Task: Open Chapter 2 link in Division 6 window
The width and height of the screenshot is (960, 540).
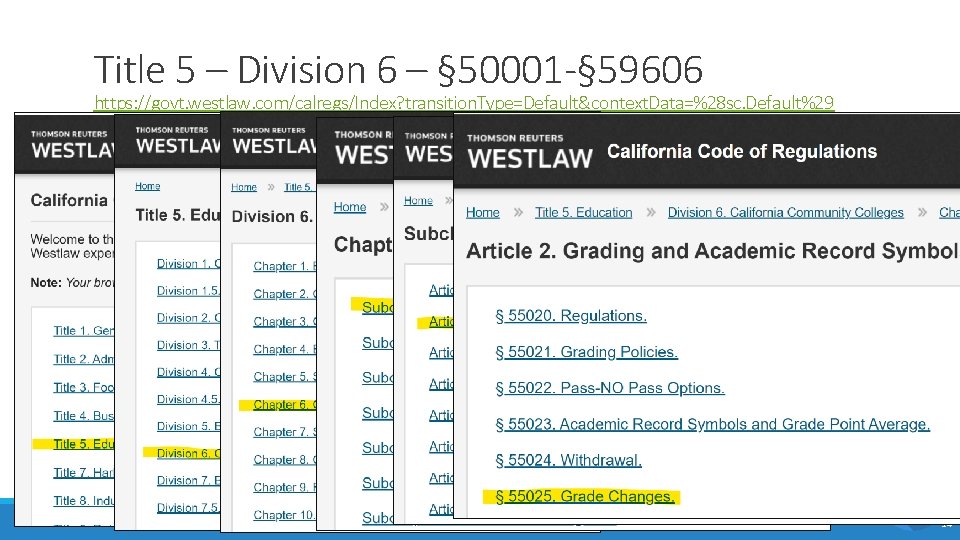Action: click(285, 294)
